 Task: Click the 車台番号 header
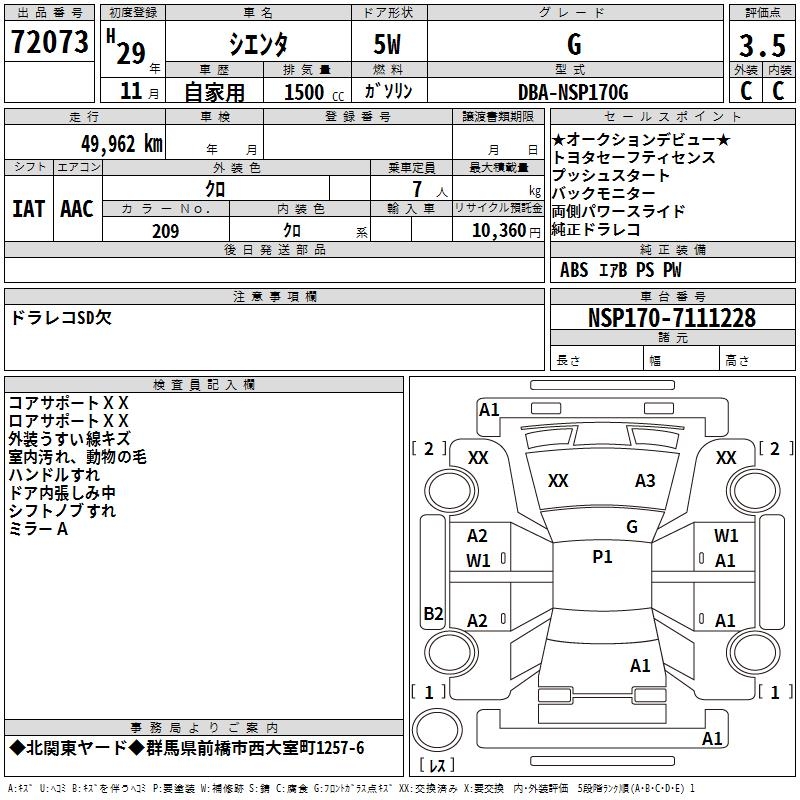point(672,296)
